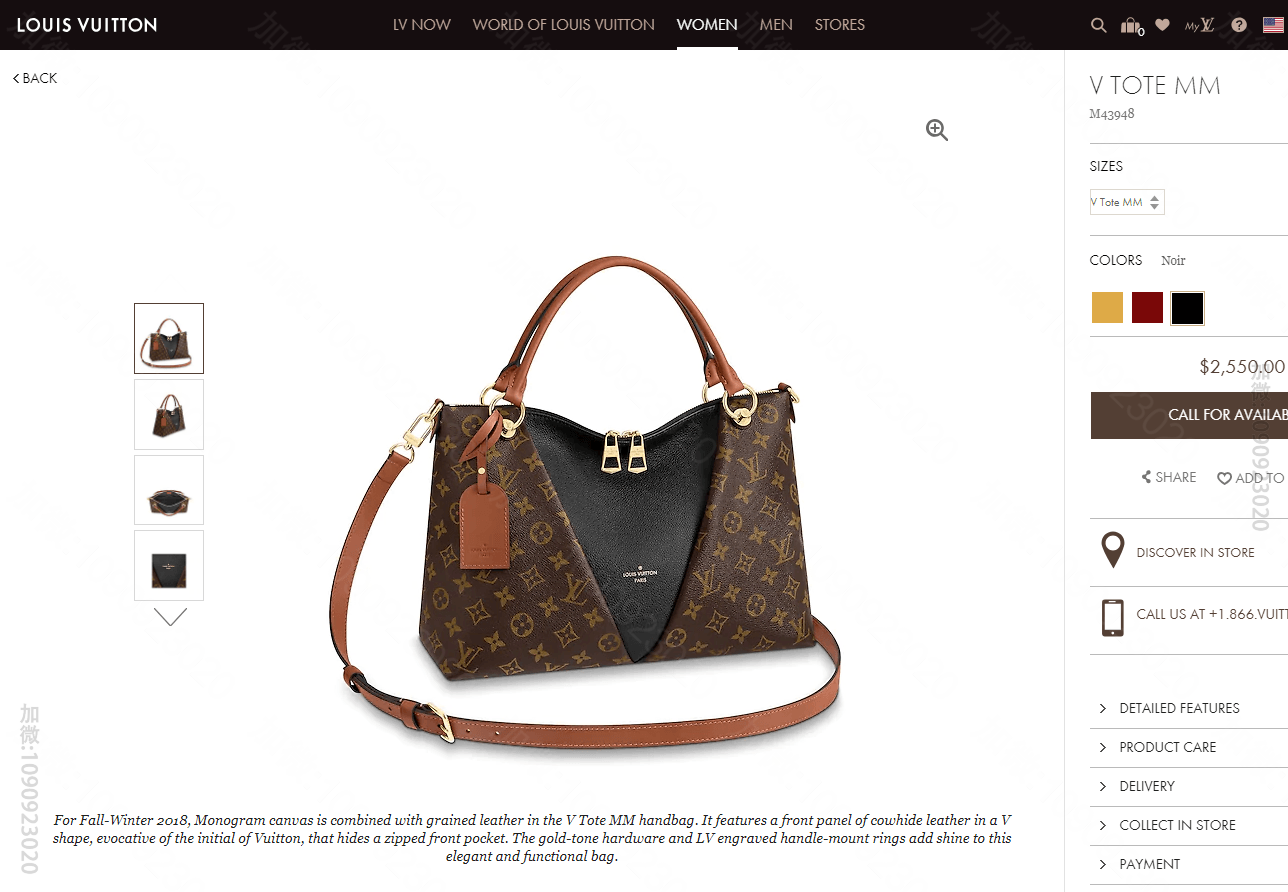The height and width of the screenshot is (892, 1288).
Task: Open the Women menu tab
Action: tap(707, 25)
